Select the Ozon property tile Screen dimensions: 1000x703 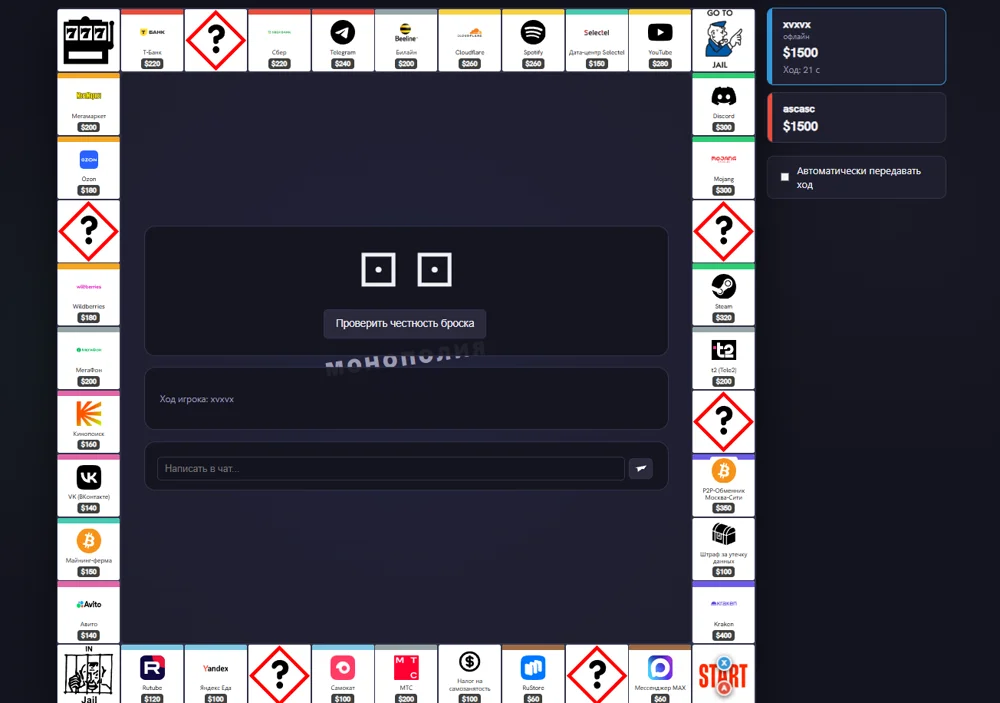[x=89, y=167]
